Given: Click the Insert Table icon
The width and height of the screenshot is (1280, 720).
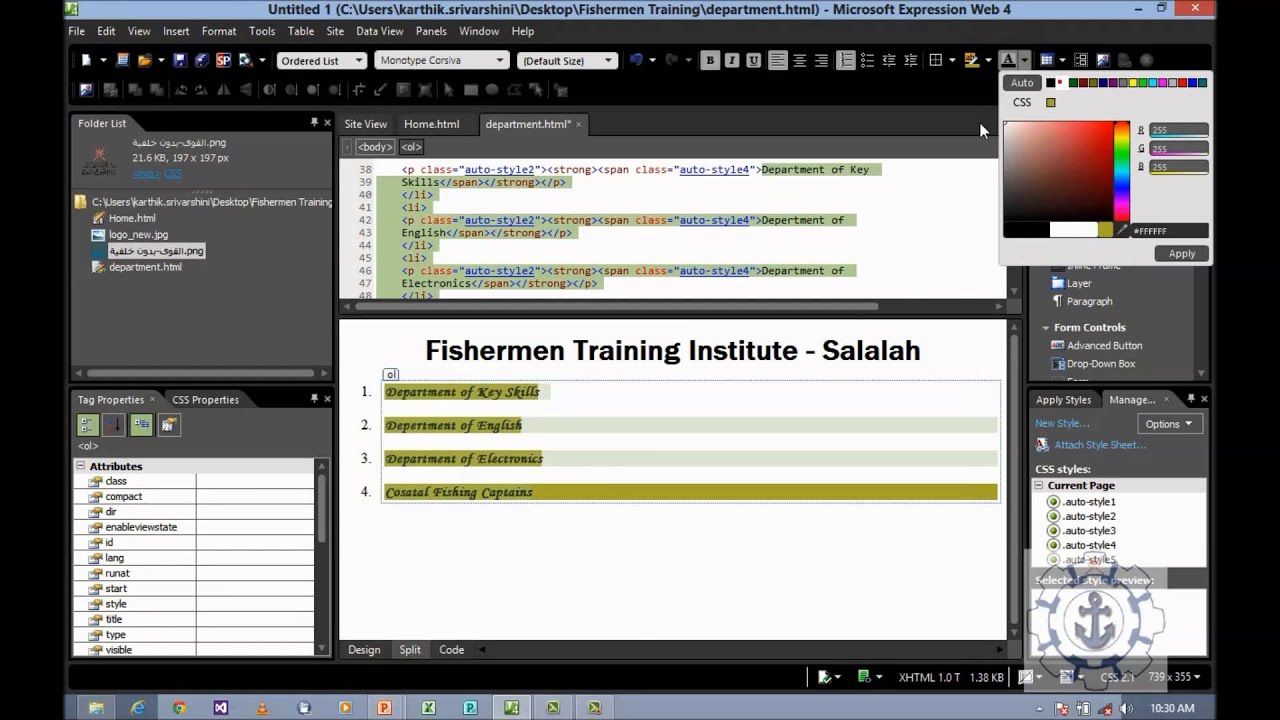Looking at the screenshot, I should point(1046,60).
